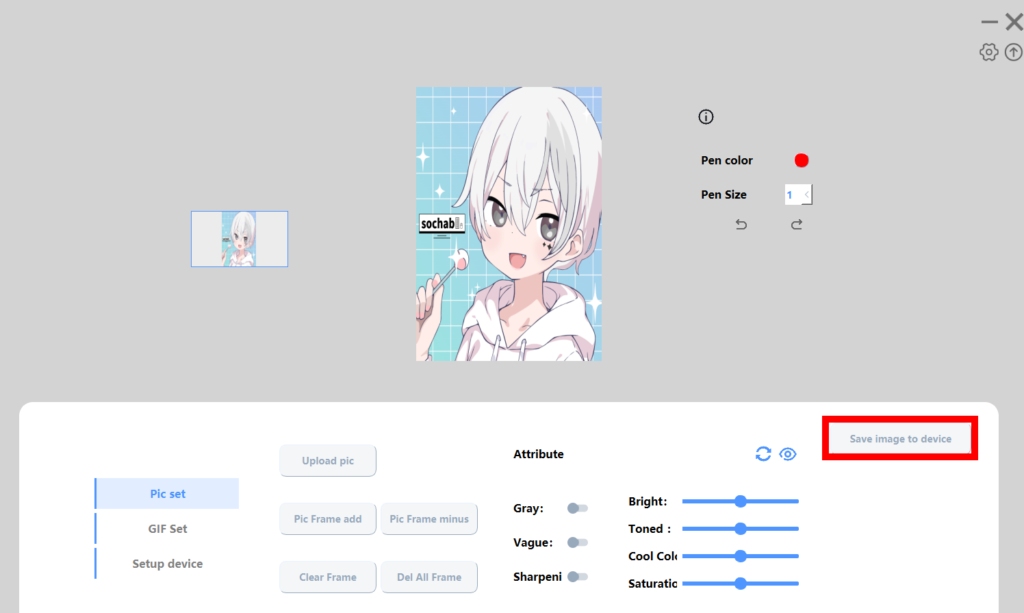Click the upload arrow circle icon
Screen dimensions: 1024x613
(1013, 52)
